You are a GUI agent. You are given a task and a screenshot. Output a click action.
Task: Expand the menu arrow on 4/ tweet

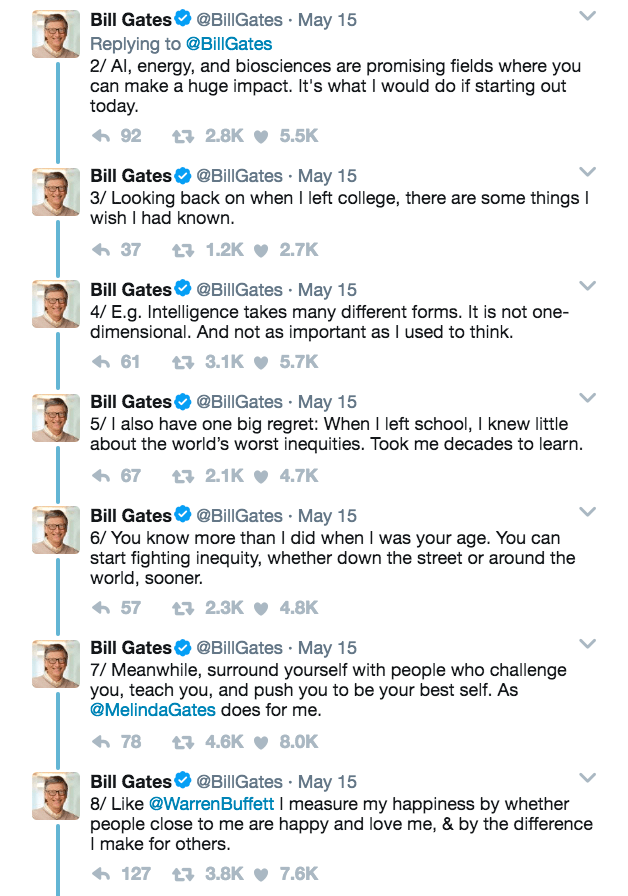pyautogui.click(x=588, y=287)
